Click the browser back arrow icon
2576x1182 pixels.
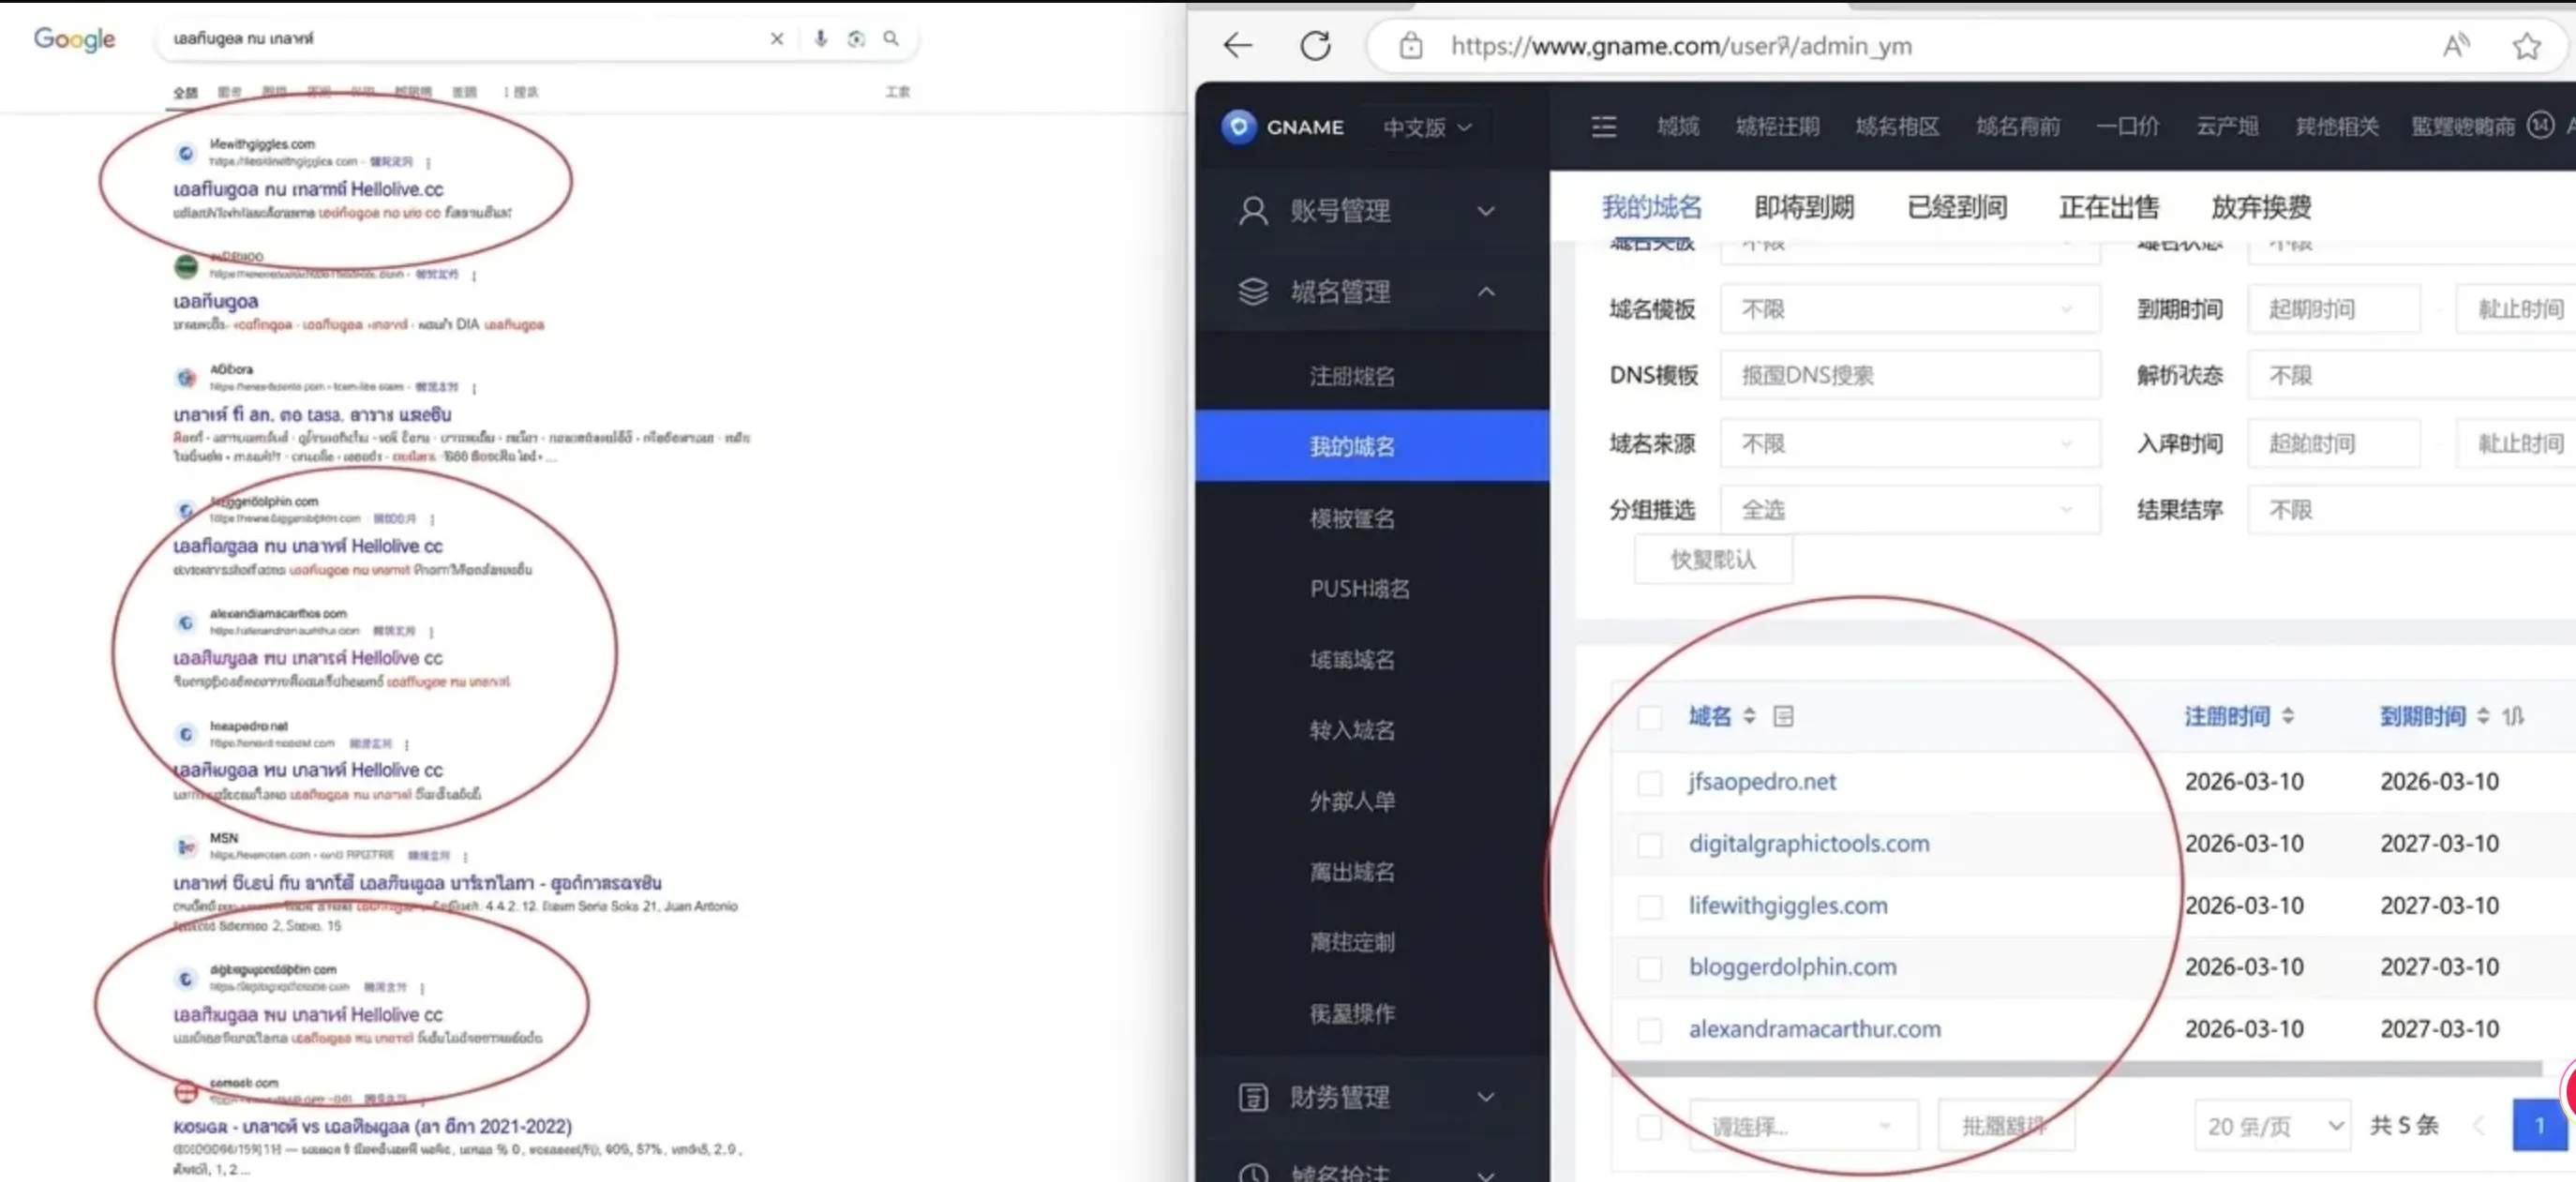(x=1238, y=46)
